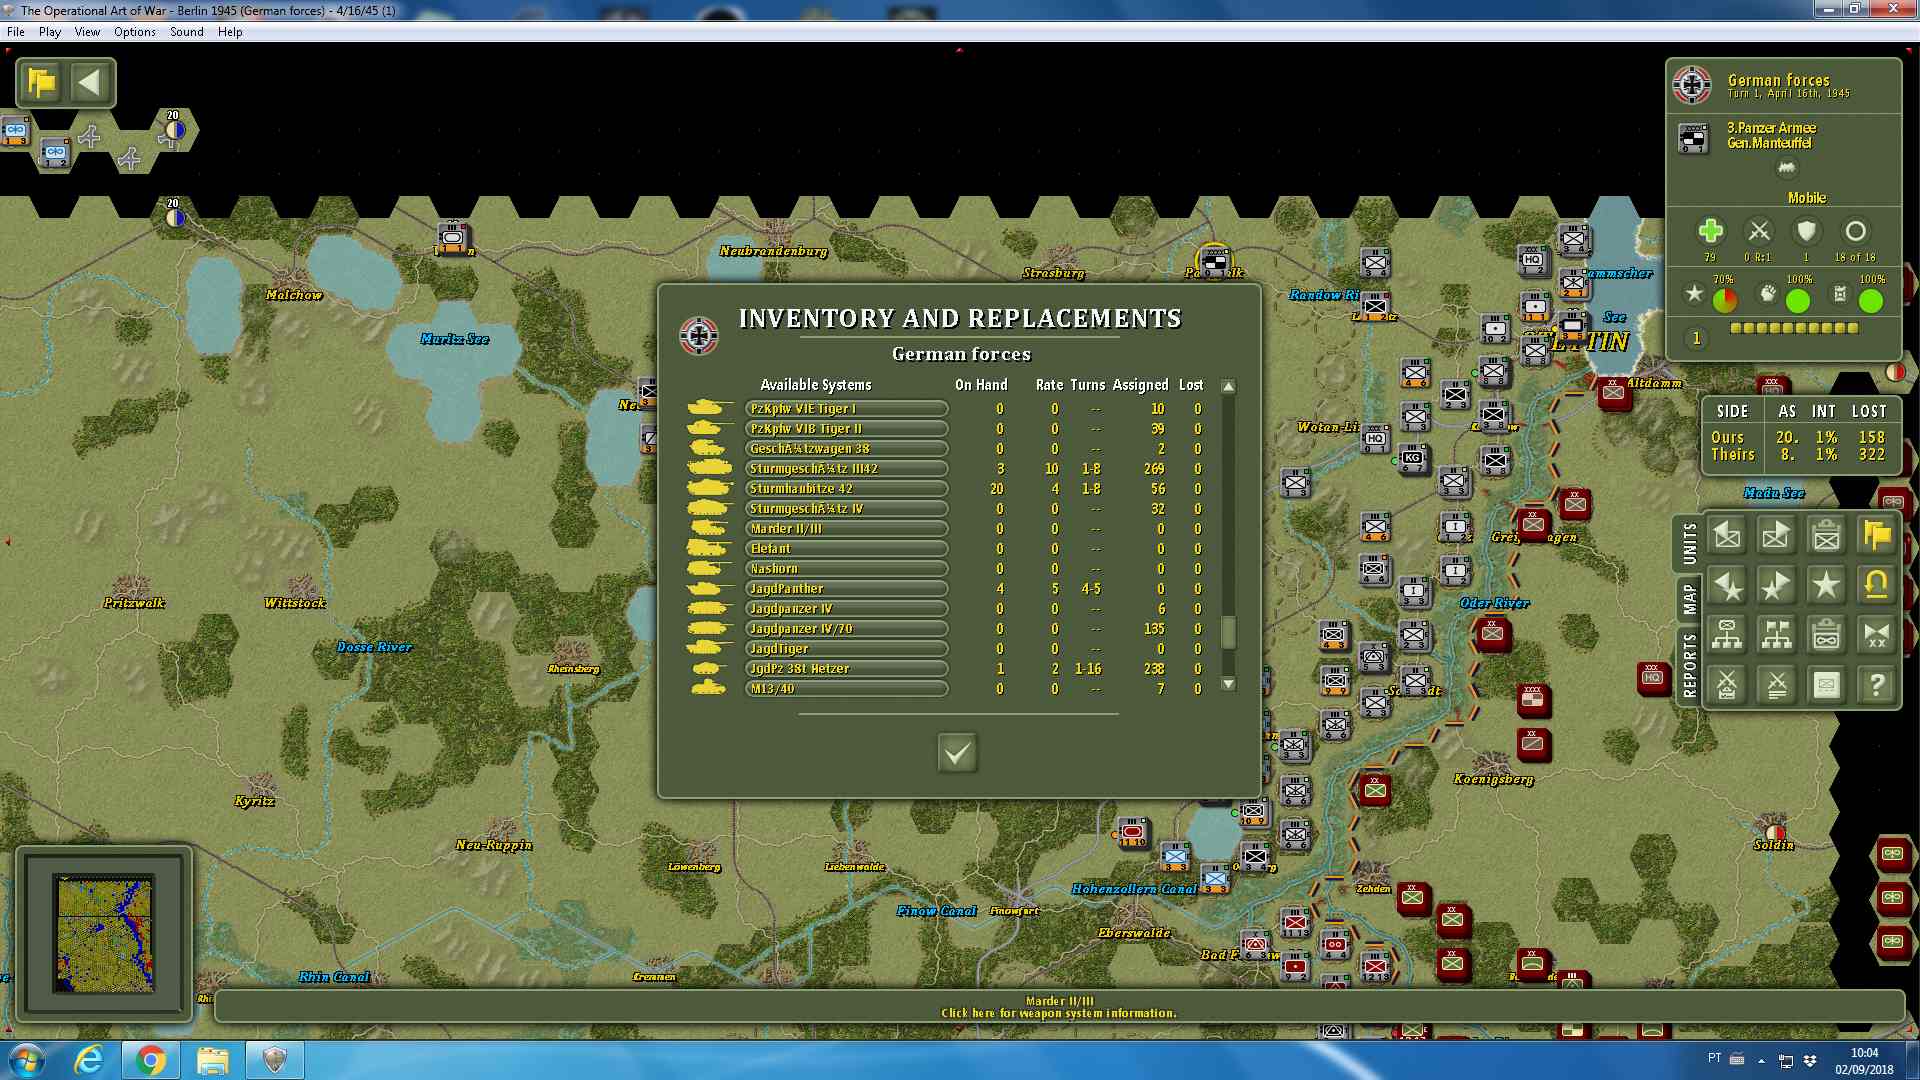The width and height of the screenshot is (1920, 1080).
Task: Click the yellow undo arrow button
Action: [x=1876, y=585]
